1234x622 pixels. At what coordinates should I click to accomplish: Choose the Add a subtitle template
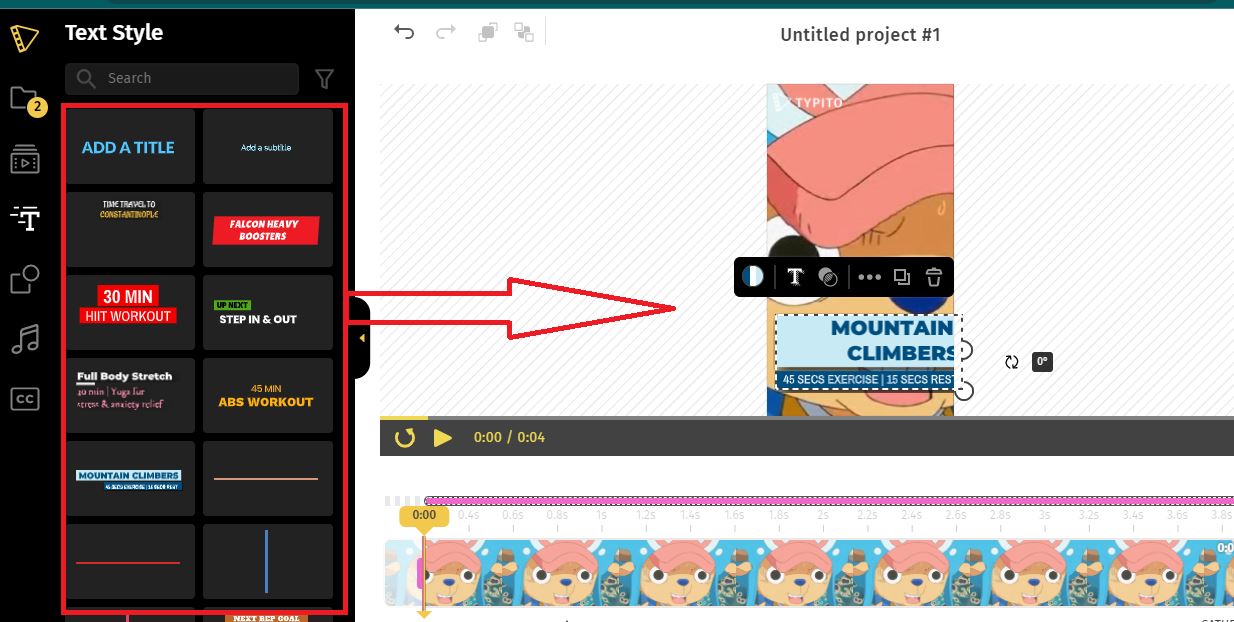click(267, 147)
